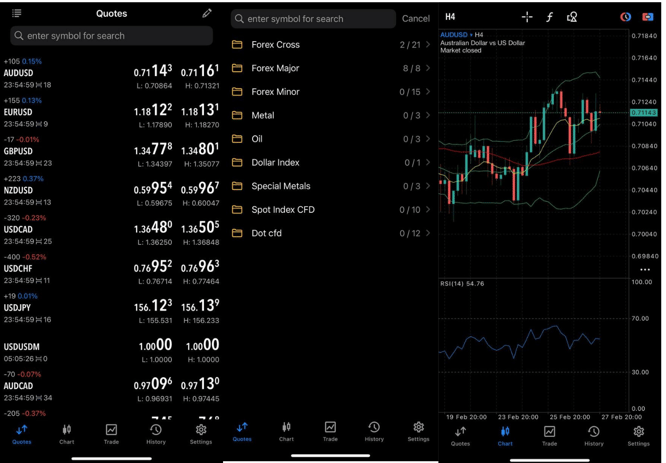
Task: Open Quotes tab in chart screen
Action: coord(460,436)
